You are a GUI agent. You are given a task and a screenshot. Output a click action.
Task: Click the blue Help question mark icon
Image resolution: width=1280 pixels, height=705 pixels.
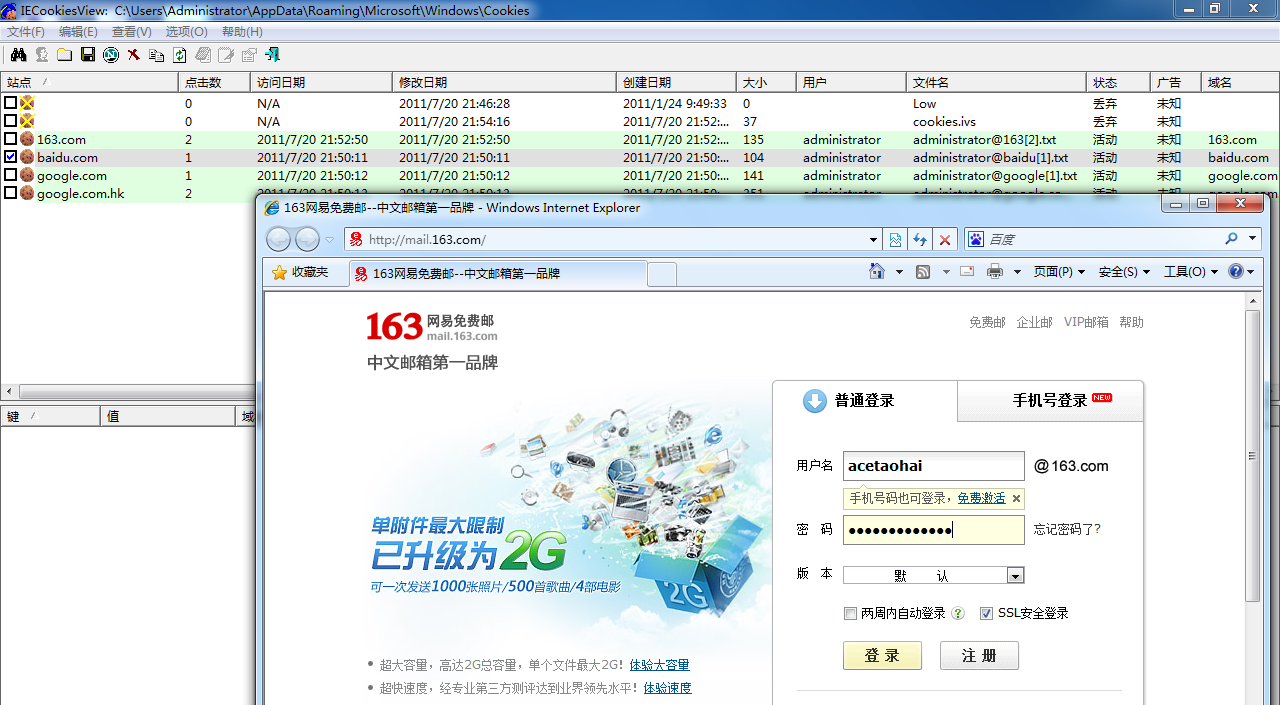1236,272
